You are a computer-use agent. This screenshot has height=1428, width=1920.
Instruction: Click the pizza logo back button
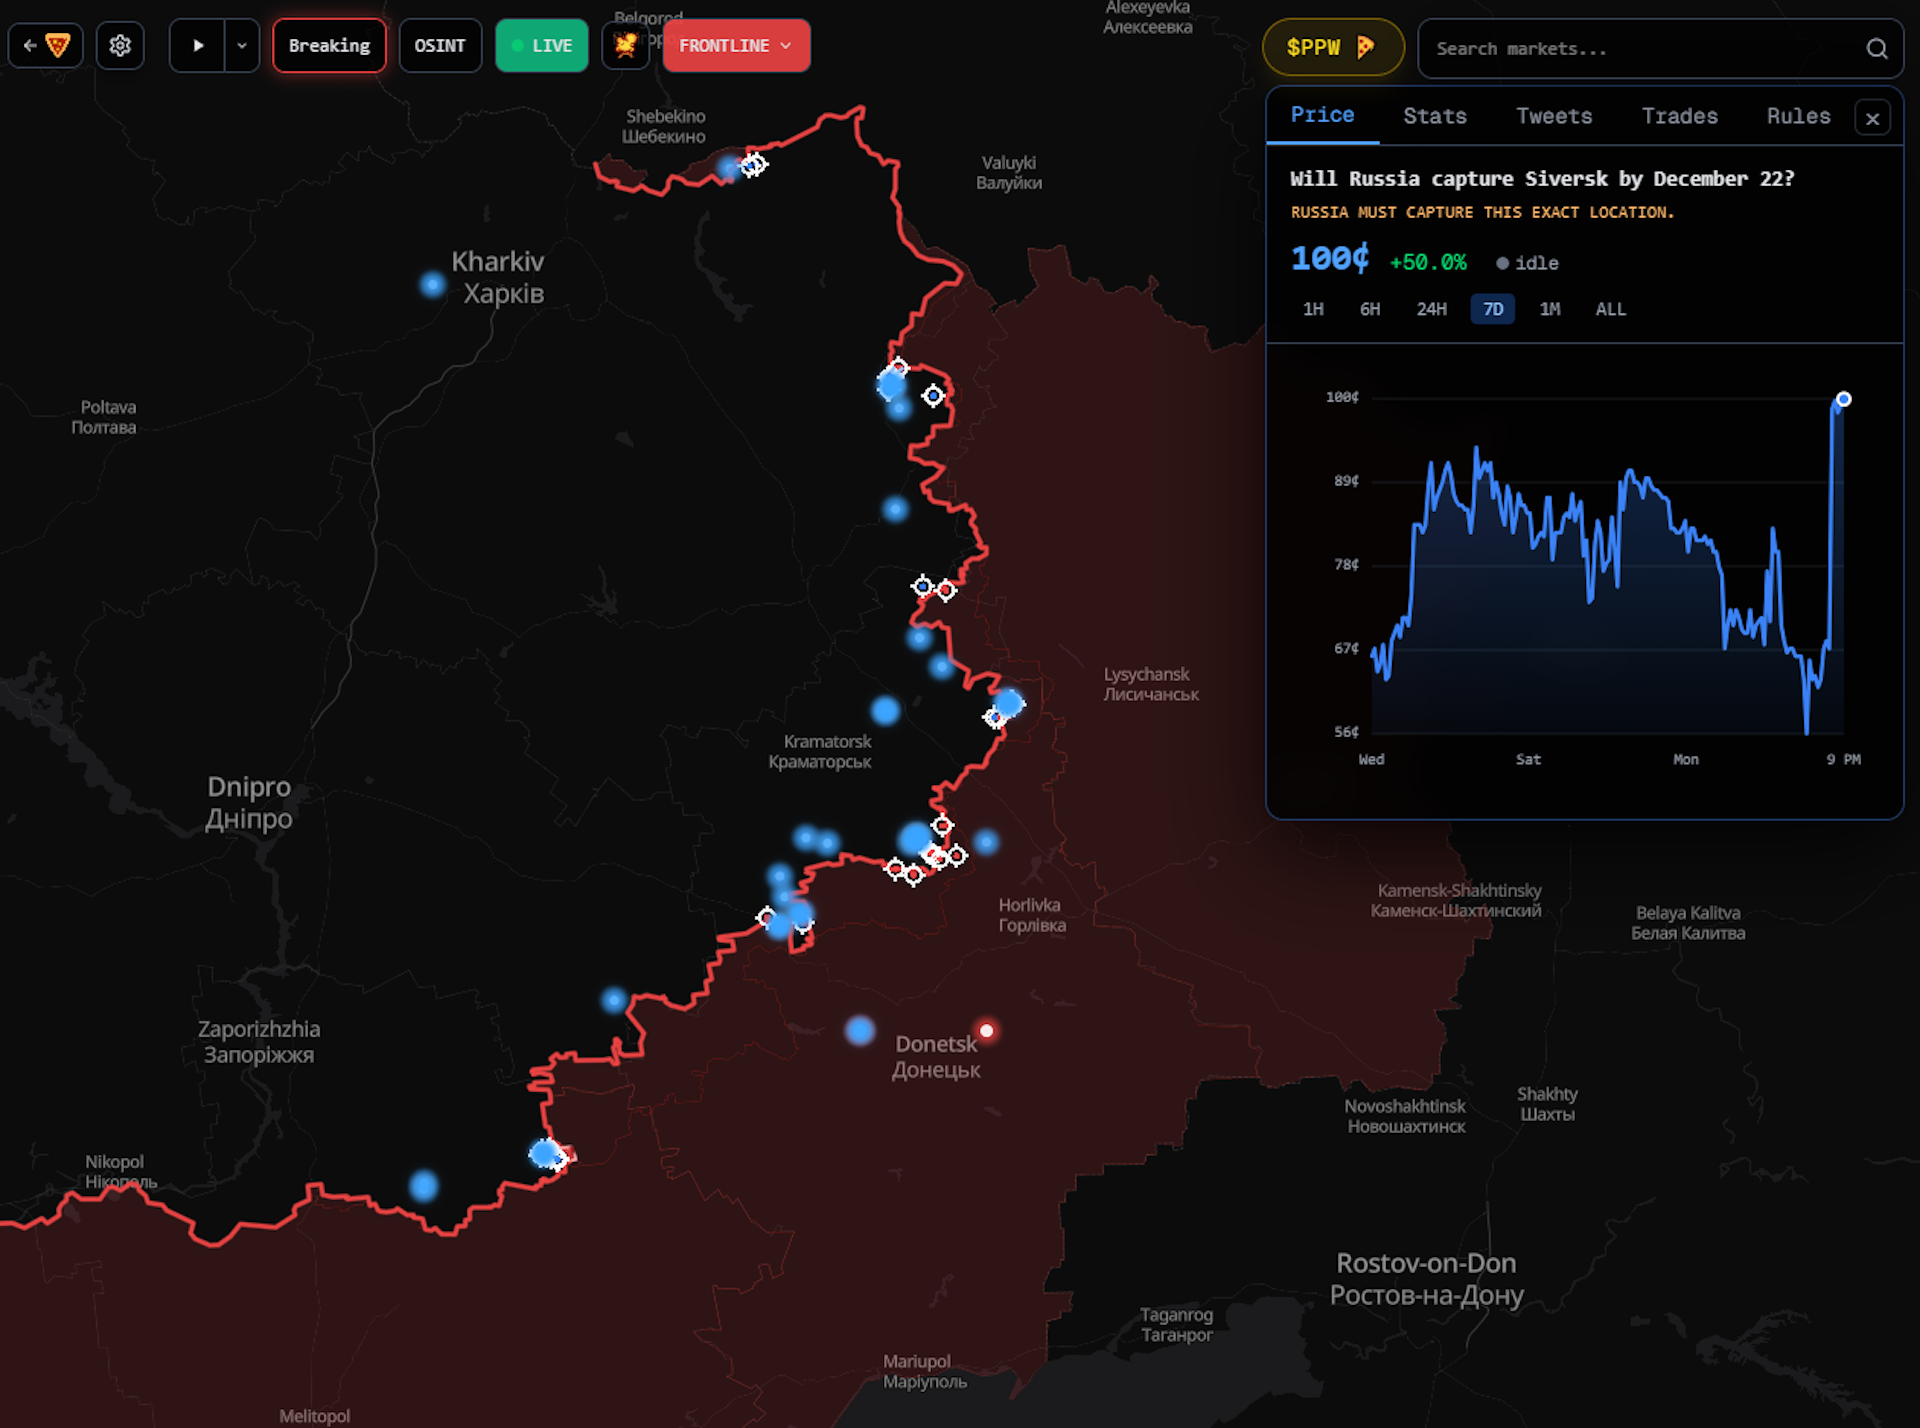(46, 46)
